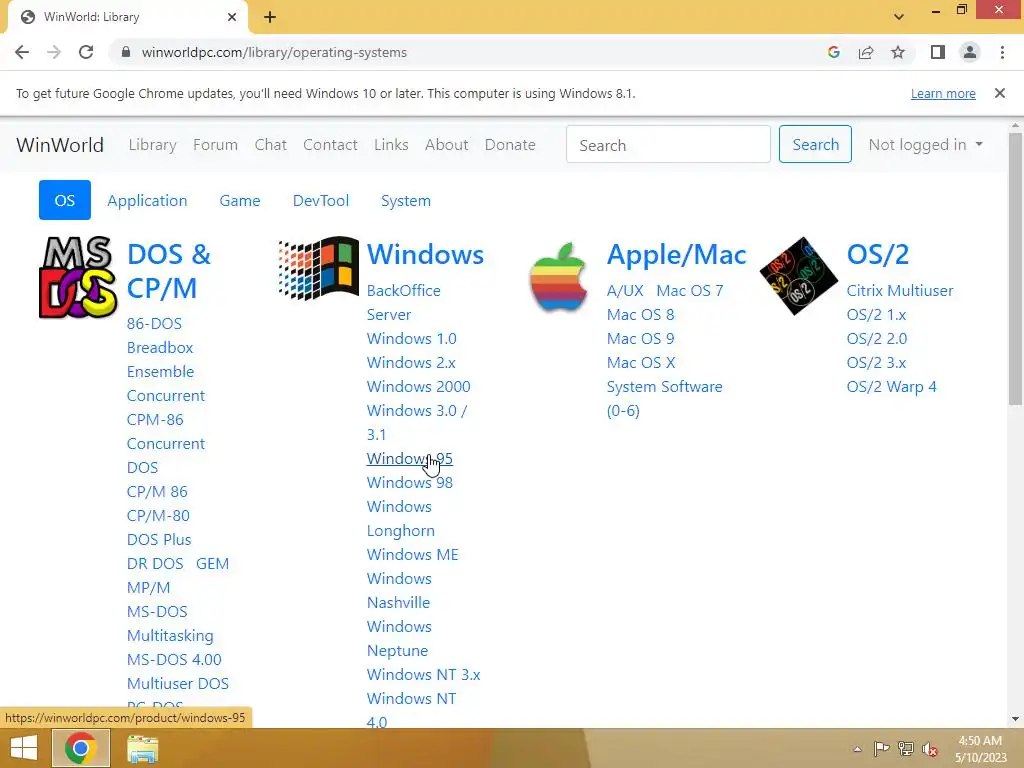Click the rainbow Apple logo
The image size is (1024, 768).
click(x=558, y=277)
